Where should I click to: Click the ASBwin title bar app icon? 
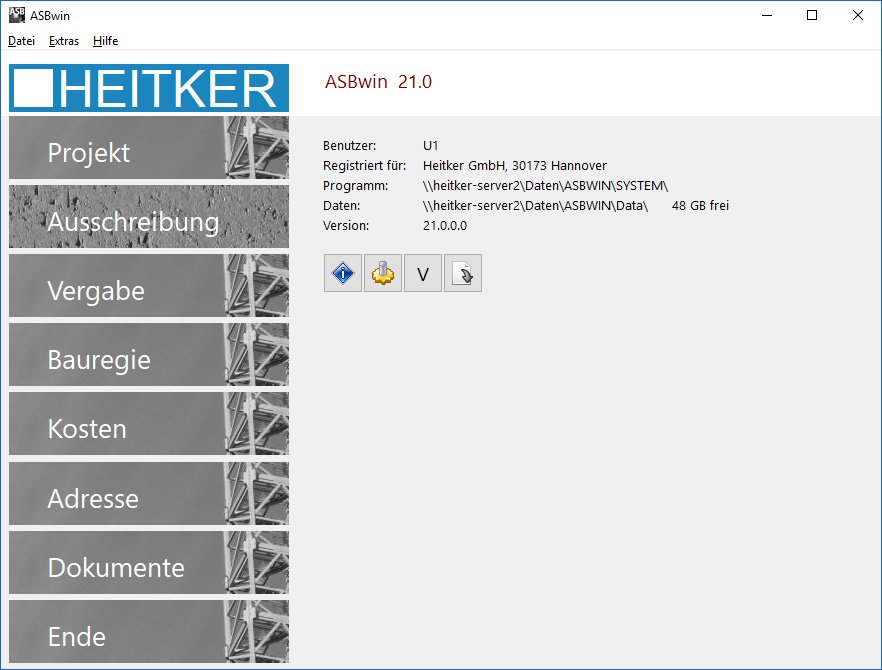coord(17,15)
